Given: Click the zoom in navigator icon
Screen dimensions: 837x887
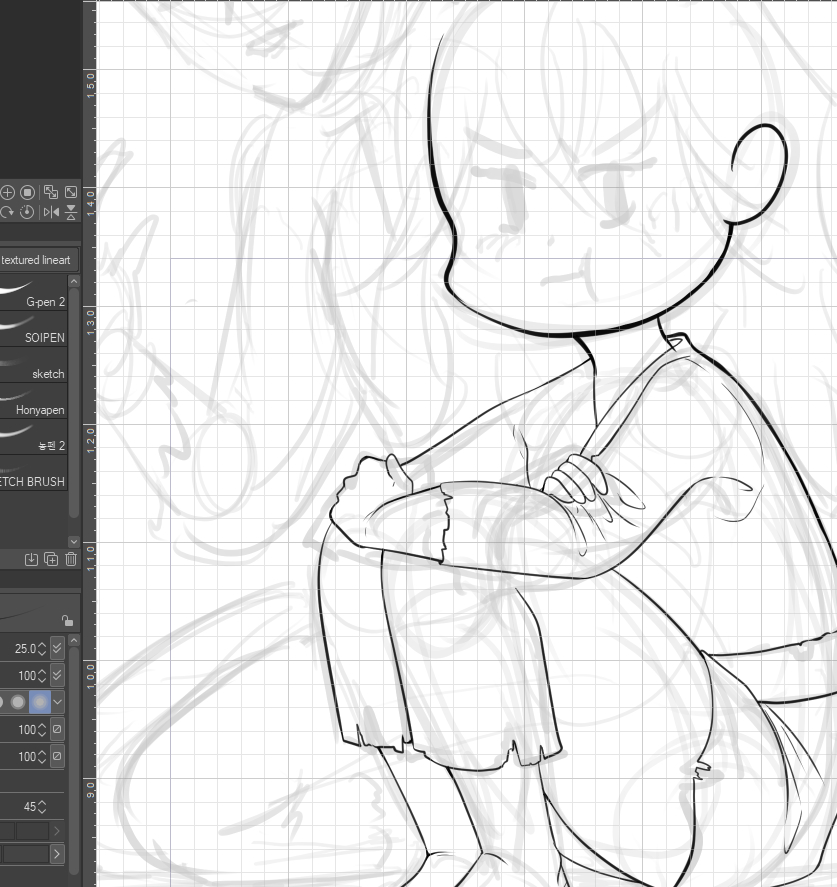Looking at the screenshot, I should point(8,192).
